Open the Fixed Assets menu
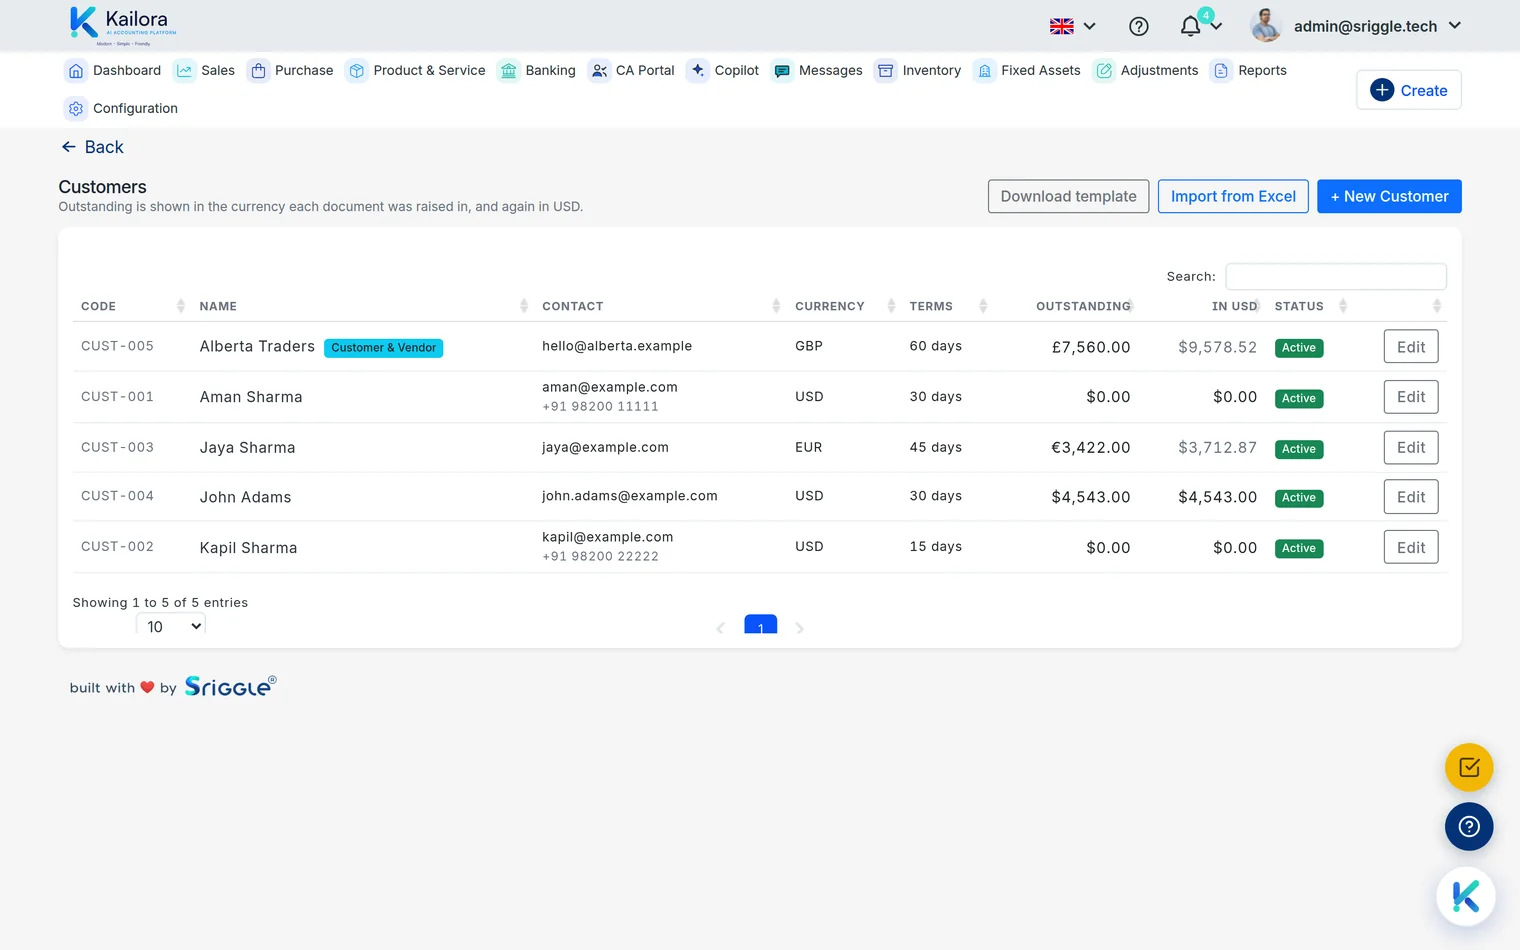1520x950 pixels. (1027, 71)
